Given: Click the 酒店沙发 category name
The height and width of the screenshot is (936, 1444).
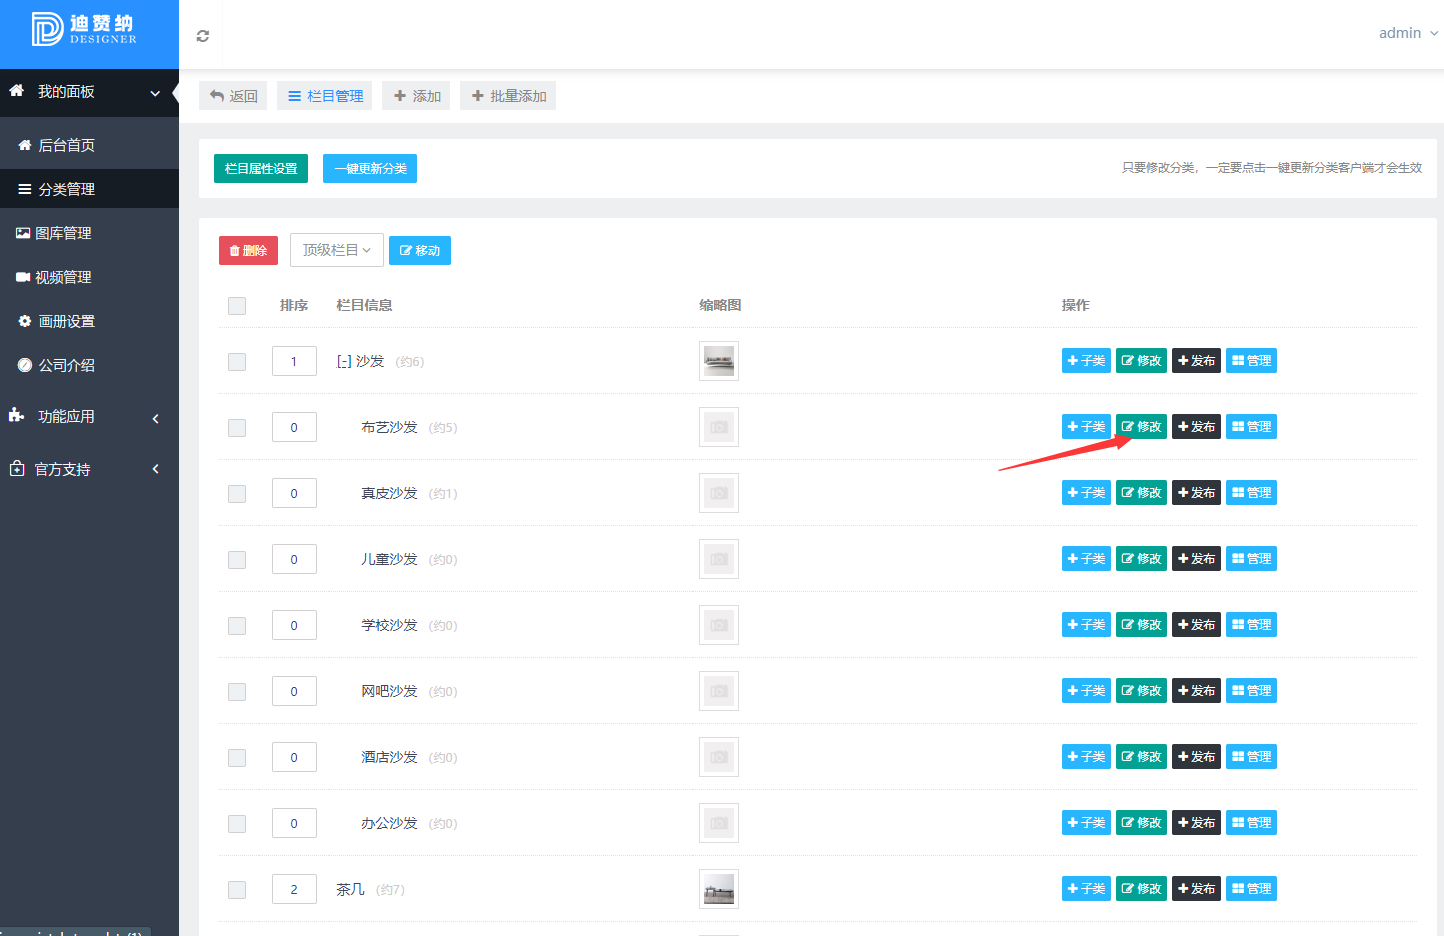Looking at the screenshot, I should click(x=389, y=757).
